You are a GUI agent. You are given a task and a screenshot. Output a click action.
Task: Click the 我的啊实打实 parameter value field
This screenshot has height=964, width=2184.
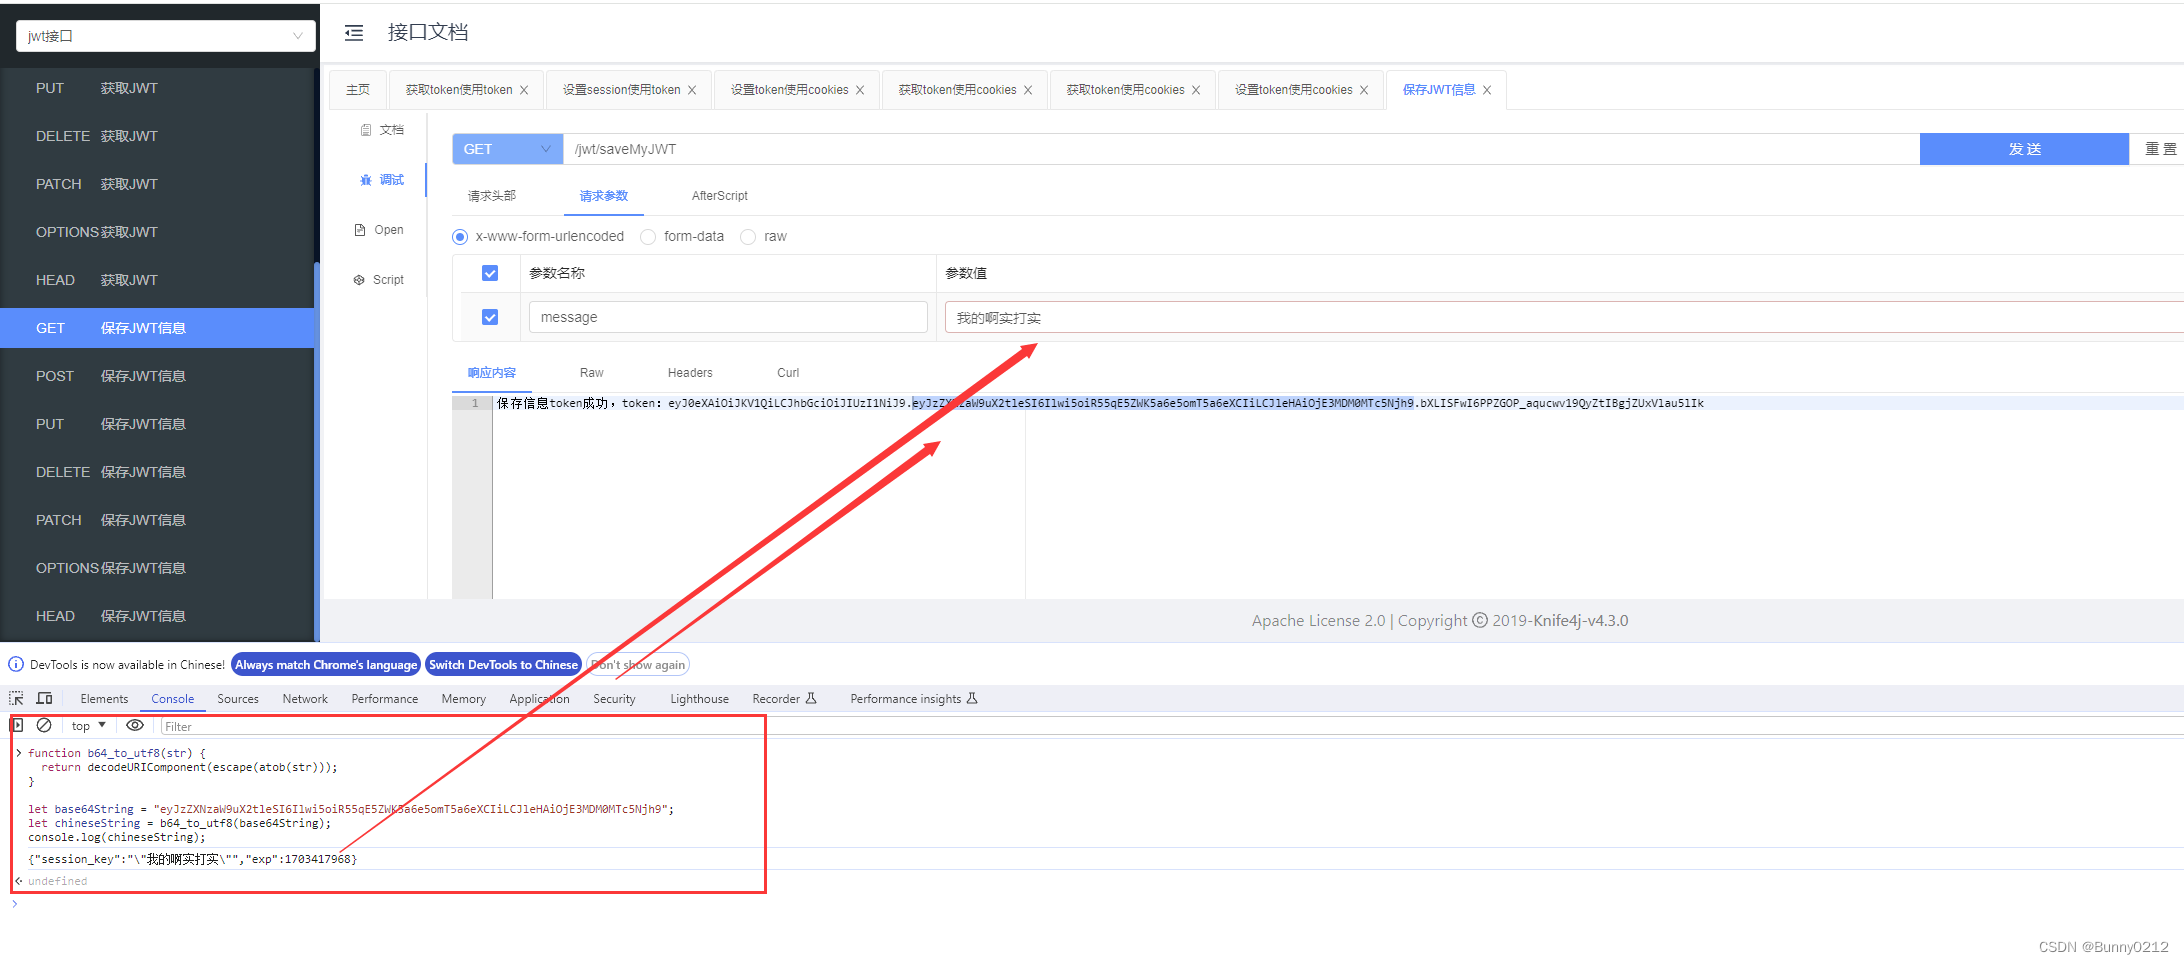click(x=1564, y=317)
